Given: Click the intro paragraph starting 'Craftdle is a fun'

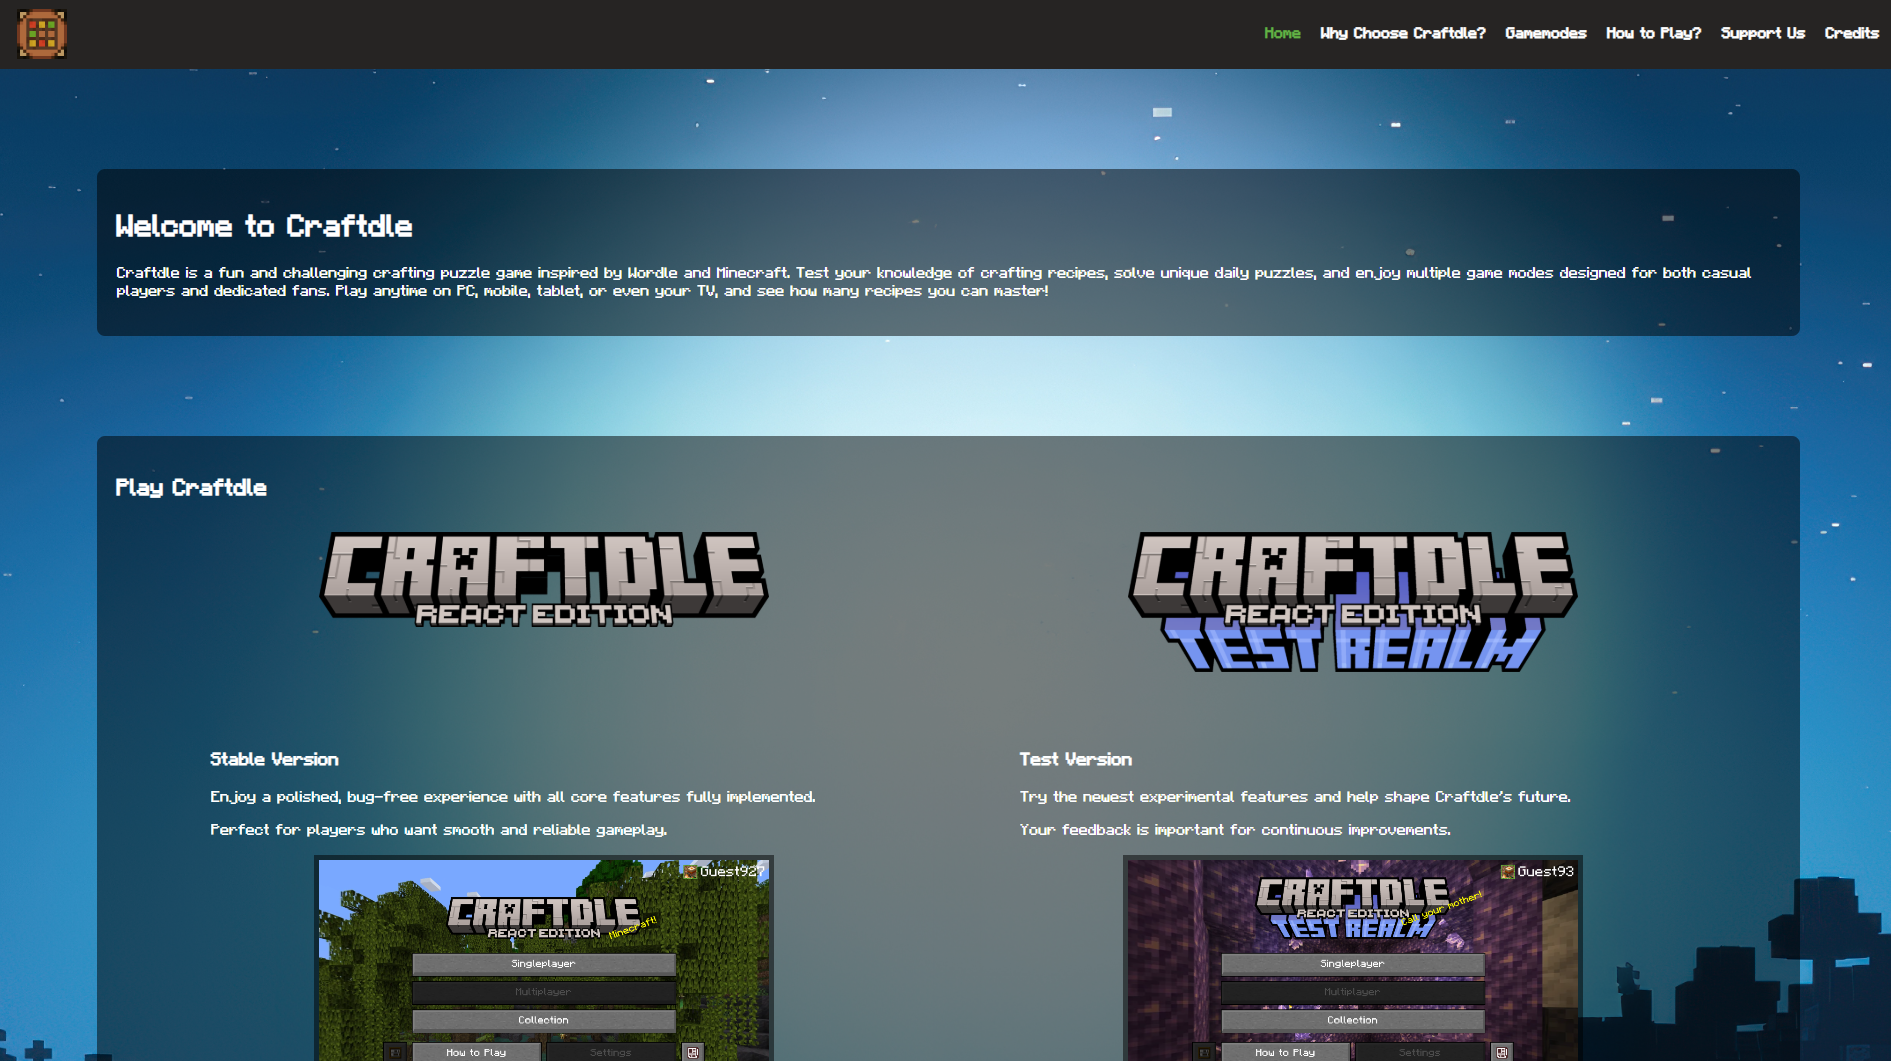Looking at the screenshot, I should [x=933, y=282].
